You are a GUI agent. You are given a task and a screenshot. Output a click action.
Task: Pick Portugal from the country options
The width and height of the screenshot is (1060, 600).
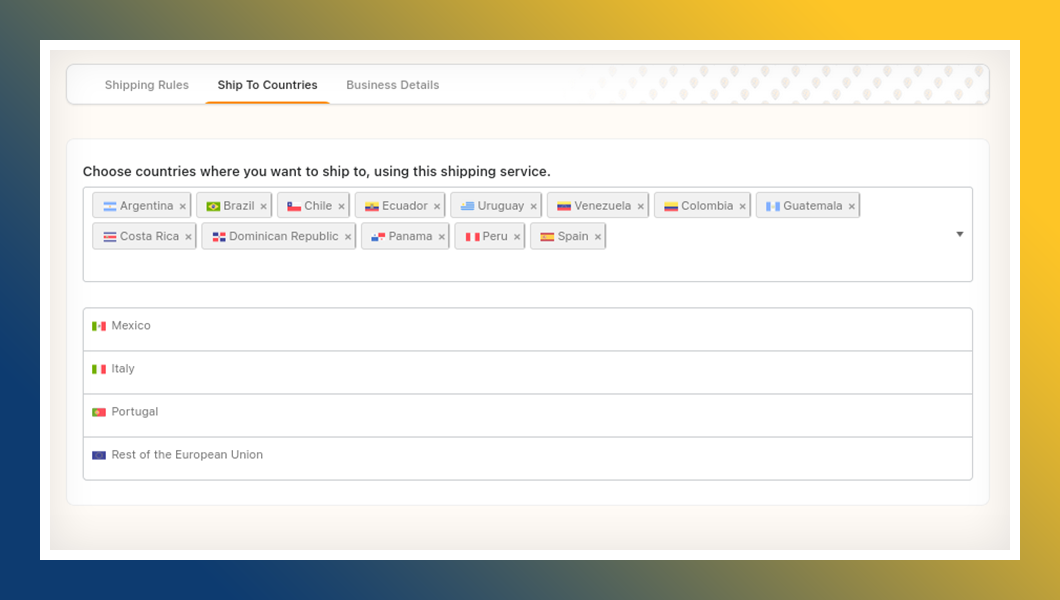pos(527,416)
